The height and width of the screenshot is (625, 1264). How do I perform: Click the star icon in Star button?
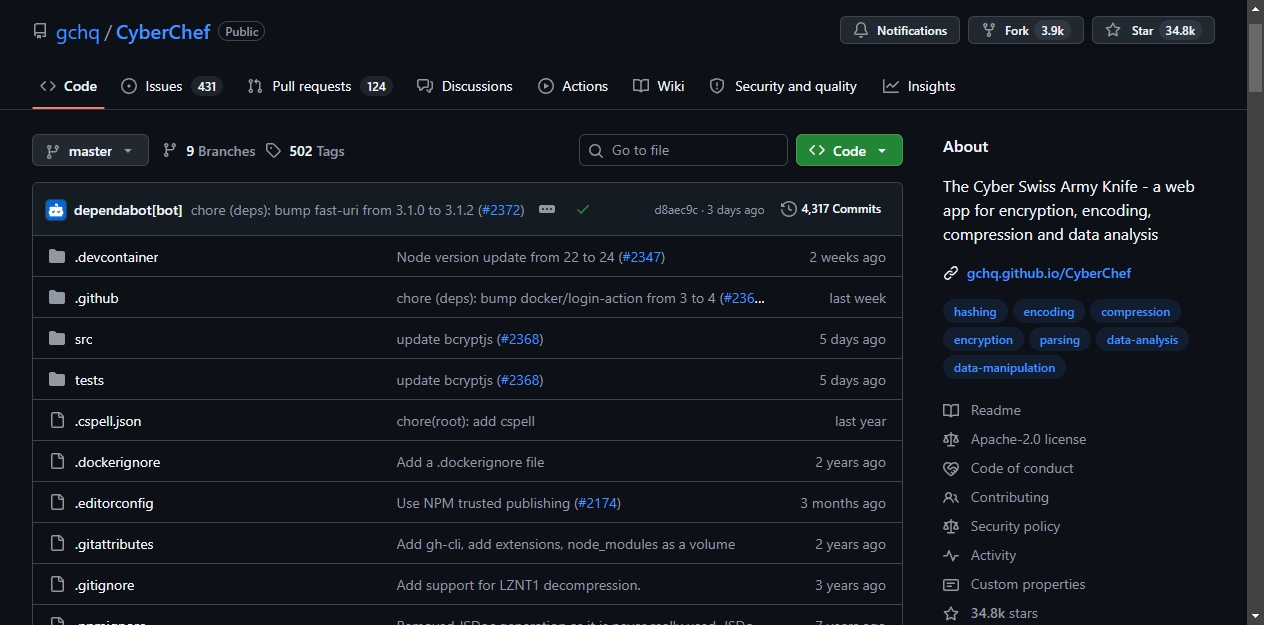pyautogui.click(x=1113, y=31)
